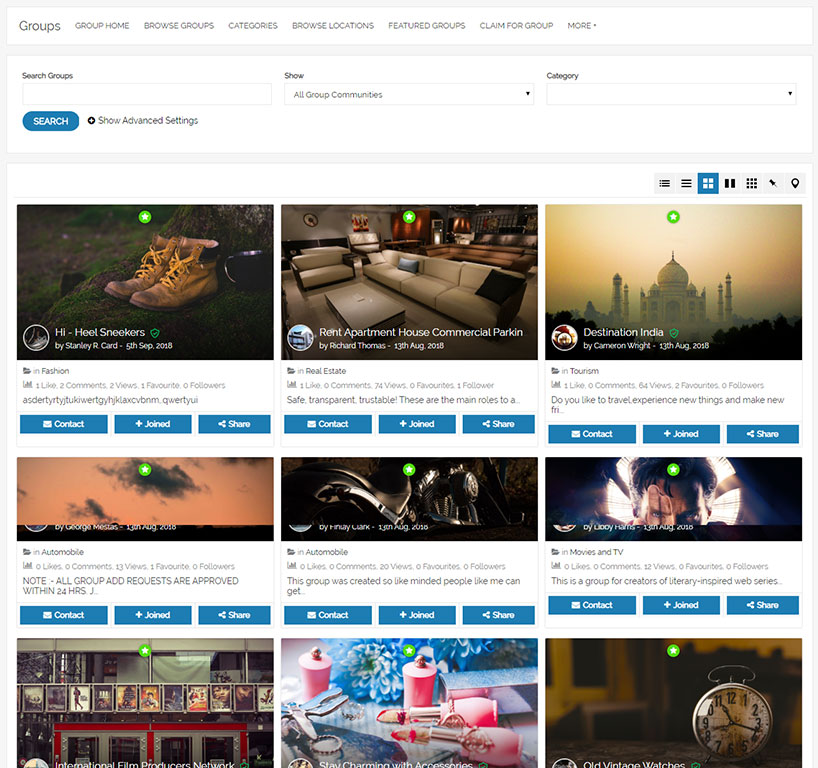Select the four-square grid view icon
The width and height of the screenshot is (818, 768).
pyautogui.click(x=708, y=183)
